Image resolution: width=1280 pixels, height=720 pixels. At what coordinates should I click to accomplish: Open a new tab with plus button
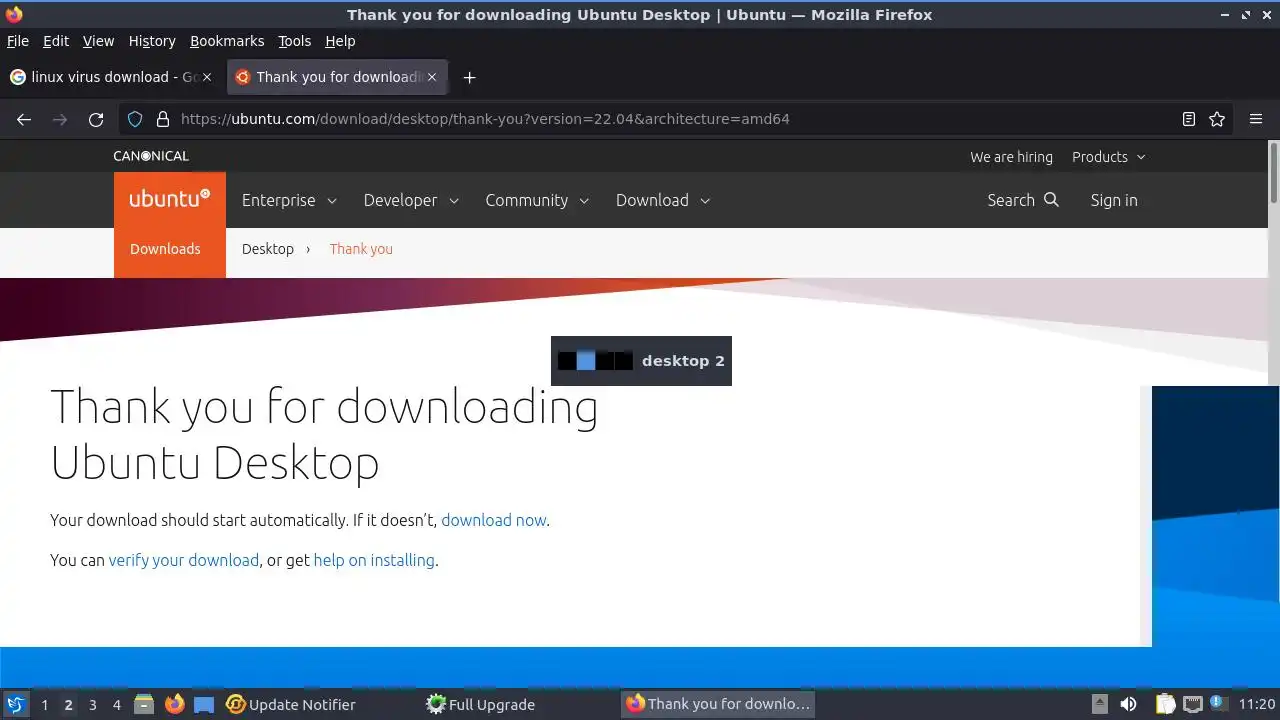[x=469, y=77]
